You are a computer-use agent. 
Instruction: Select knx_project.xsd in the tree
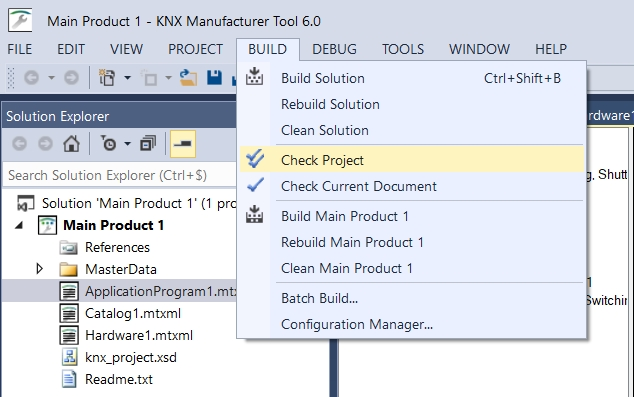click(131, 357)
